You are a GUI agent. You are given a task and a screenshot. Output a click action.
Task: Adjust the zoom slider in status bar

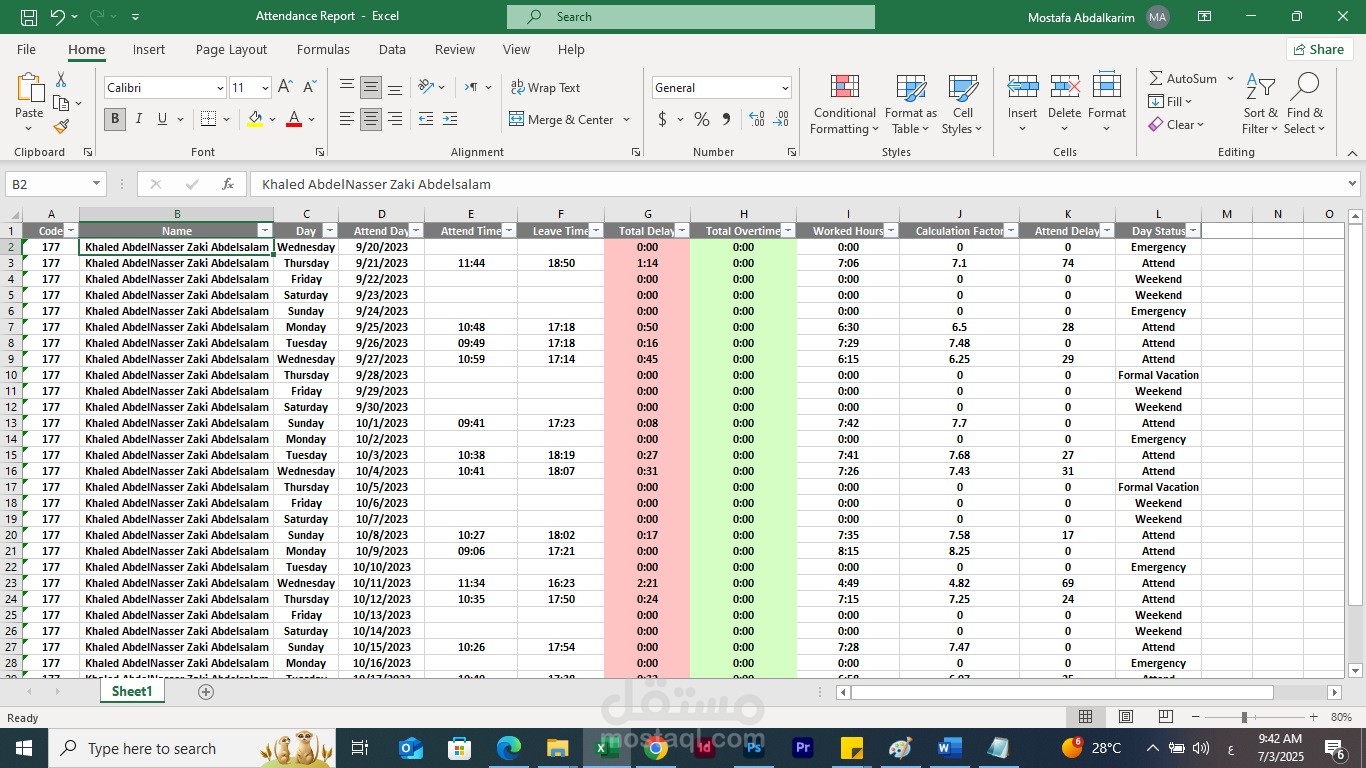coord(1244,717)
